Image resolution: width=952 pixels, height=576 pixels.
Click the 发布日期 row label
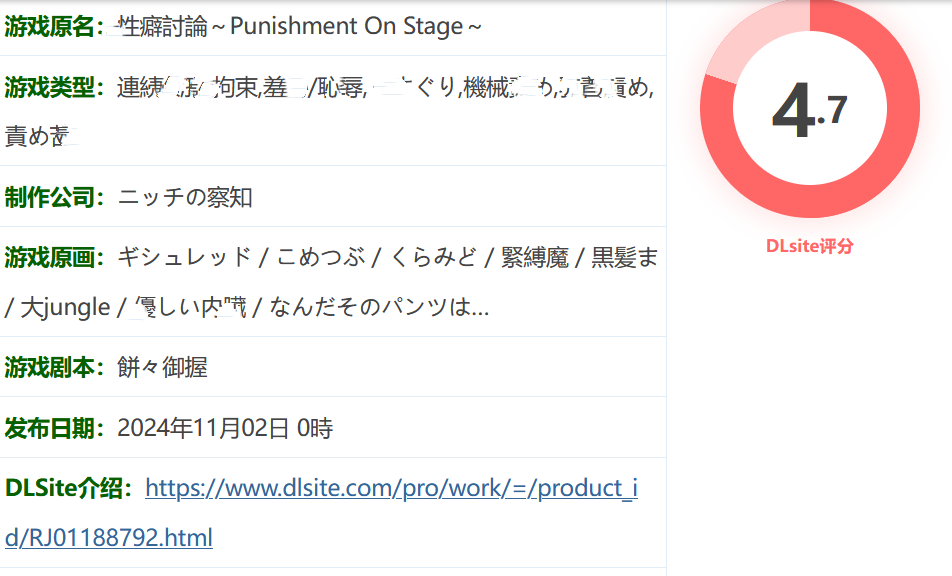(x=48, y=428)
